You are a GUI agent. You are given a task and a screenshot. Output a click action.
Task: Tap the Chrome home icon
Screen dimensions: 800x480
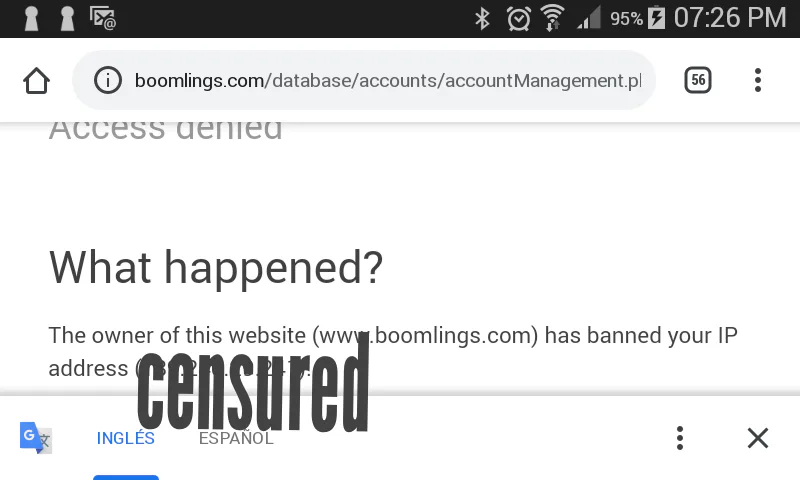point(37,81)
